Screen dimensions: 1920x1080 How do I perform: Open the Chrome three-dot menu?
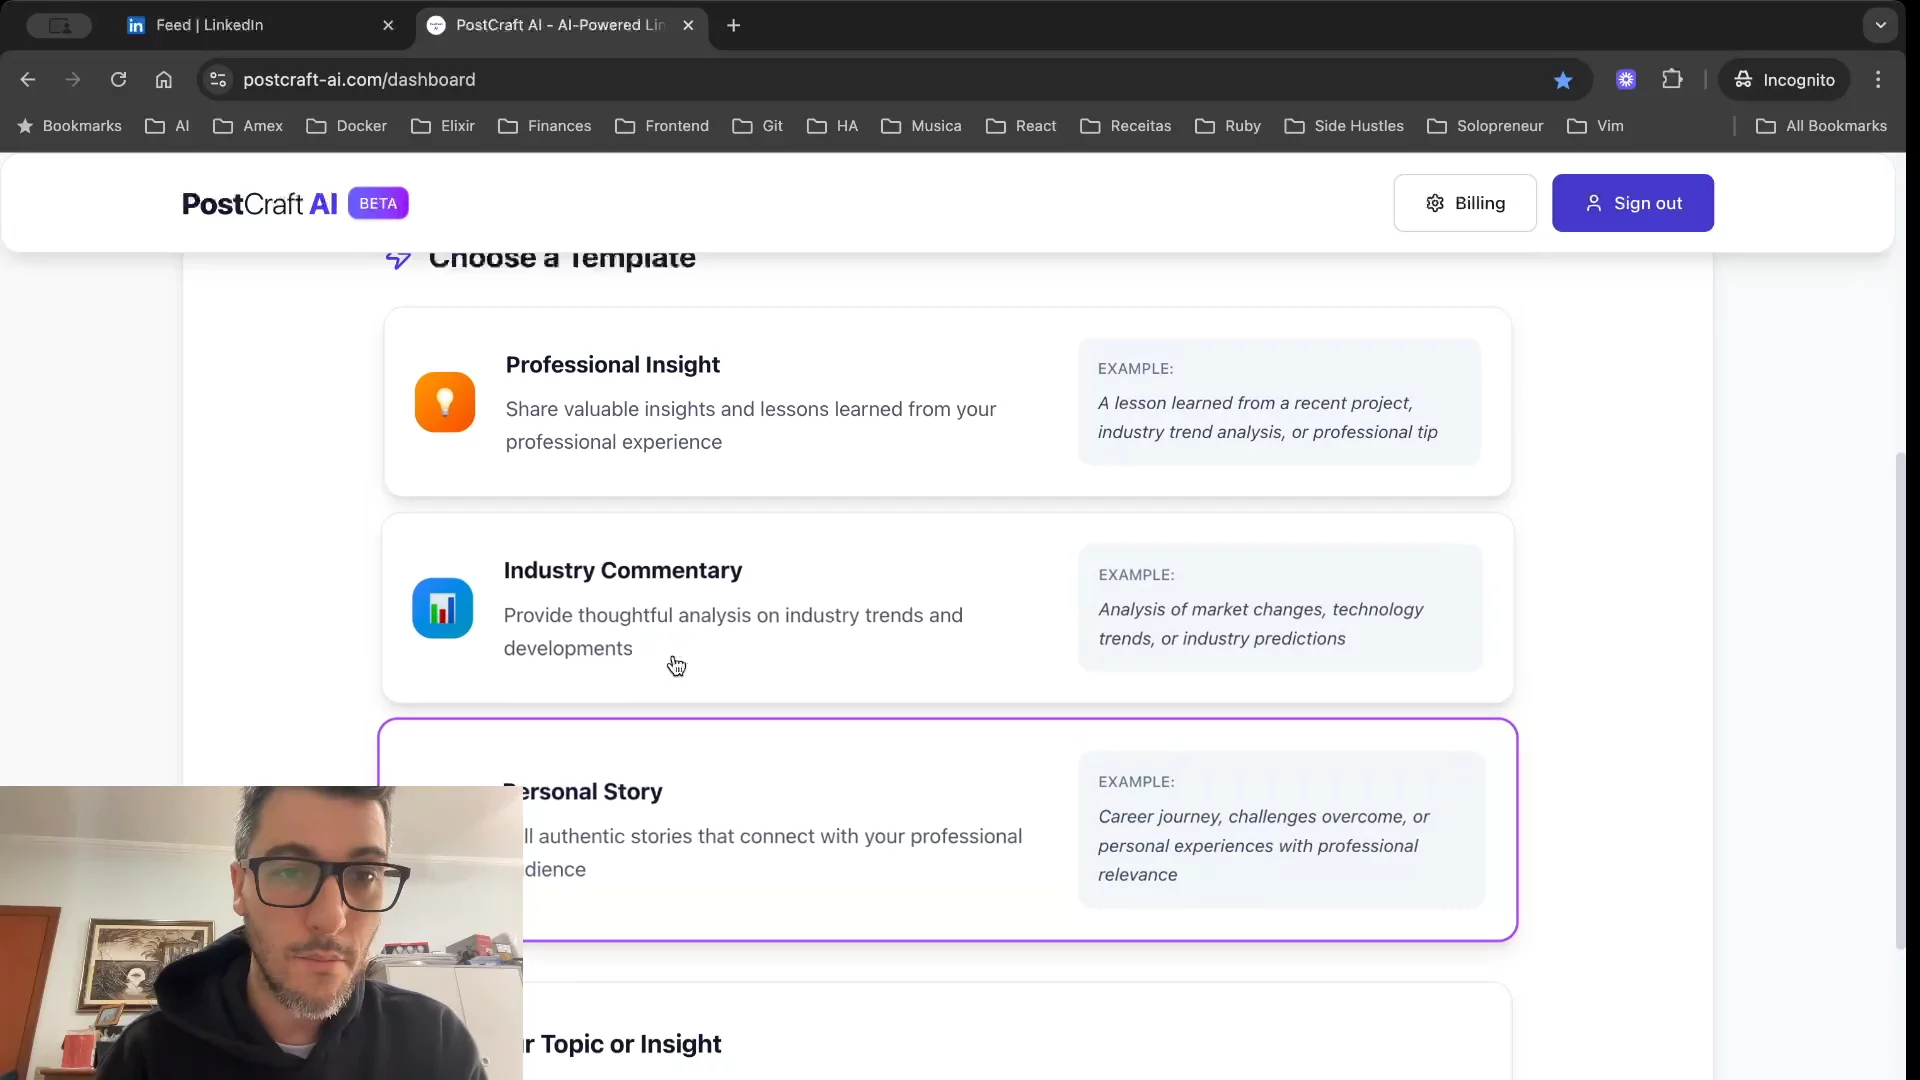click(x=1878, y=79)
